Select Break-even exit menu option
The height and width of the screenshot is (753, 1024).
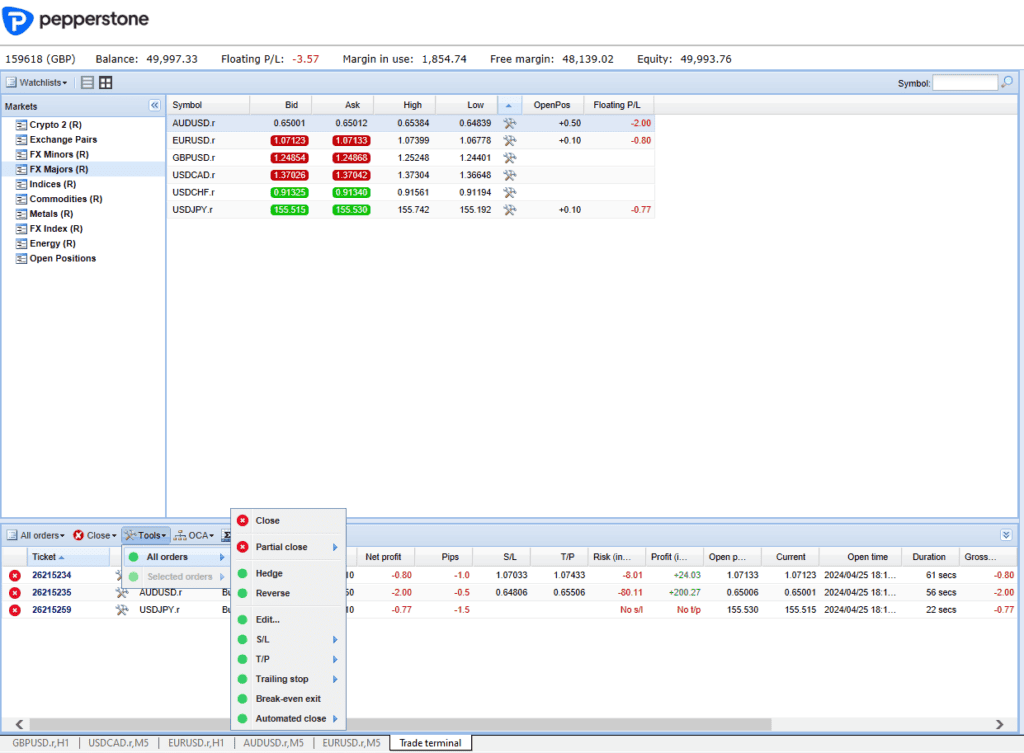point(288,699)
